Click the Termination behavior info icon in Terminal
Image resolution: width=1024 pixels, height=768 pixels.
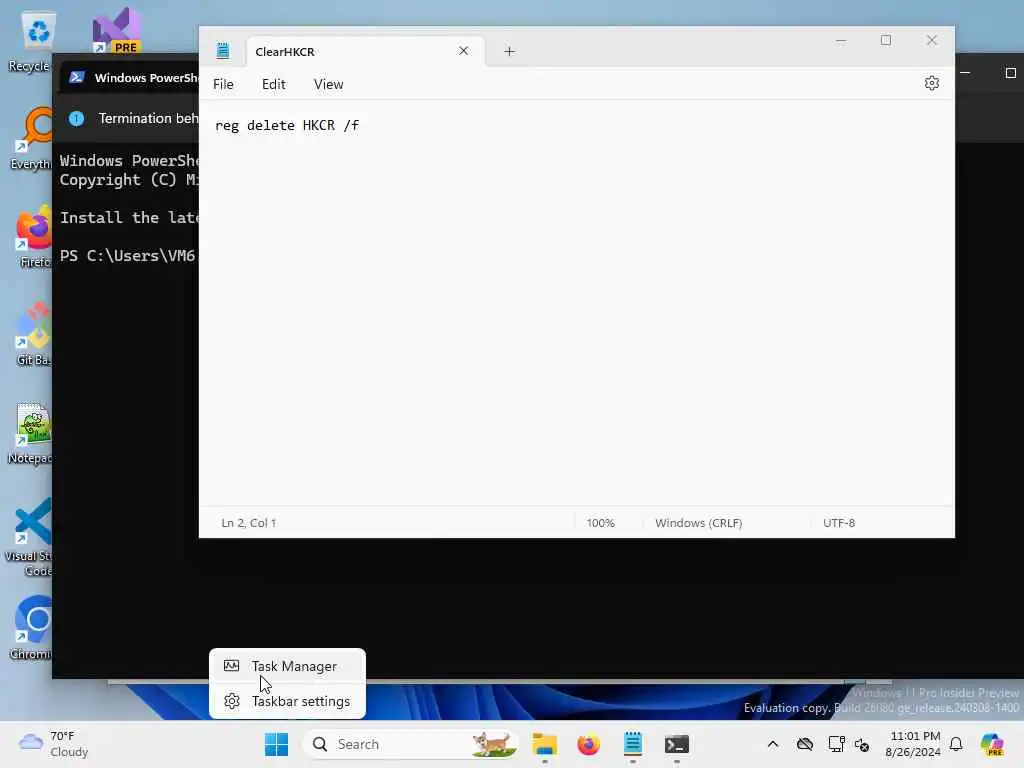76,118
